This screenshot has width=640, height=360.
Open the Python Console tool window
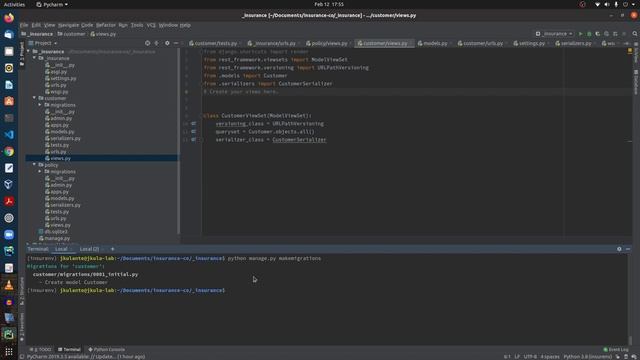(x=107, y=349)
